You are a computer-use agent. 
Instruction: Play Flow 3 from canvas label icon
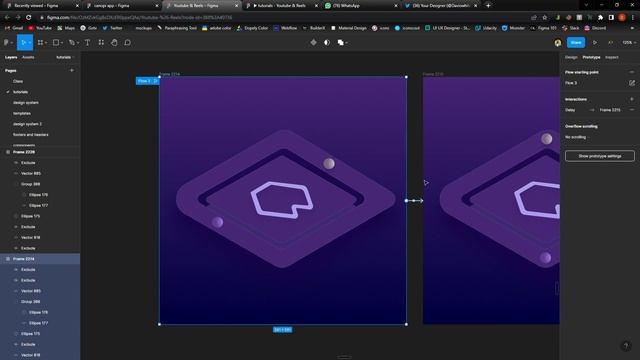(156, 81)
